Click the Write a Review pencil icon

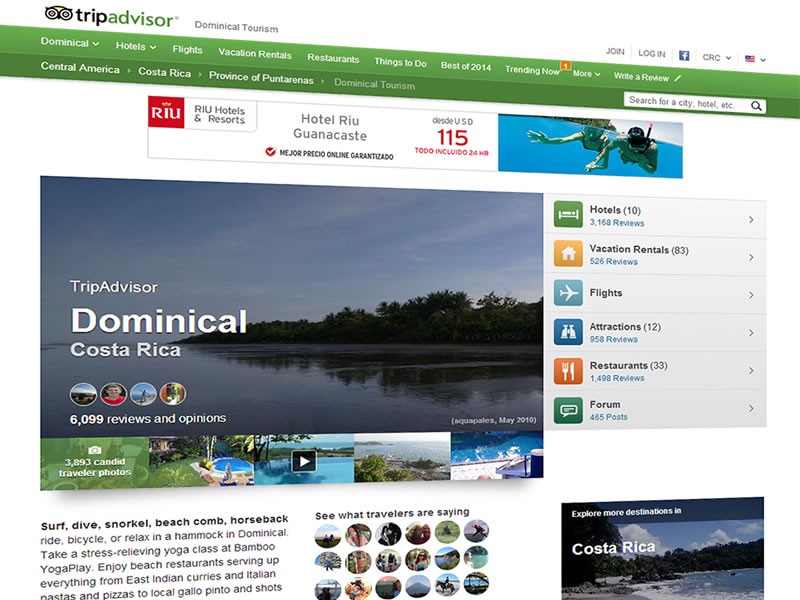[678, 79]
